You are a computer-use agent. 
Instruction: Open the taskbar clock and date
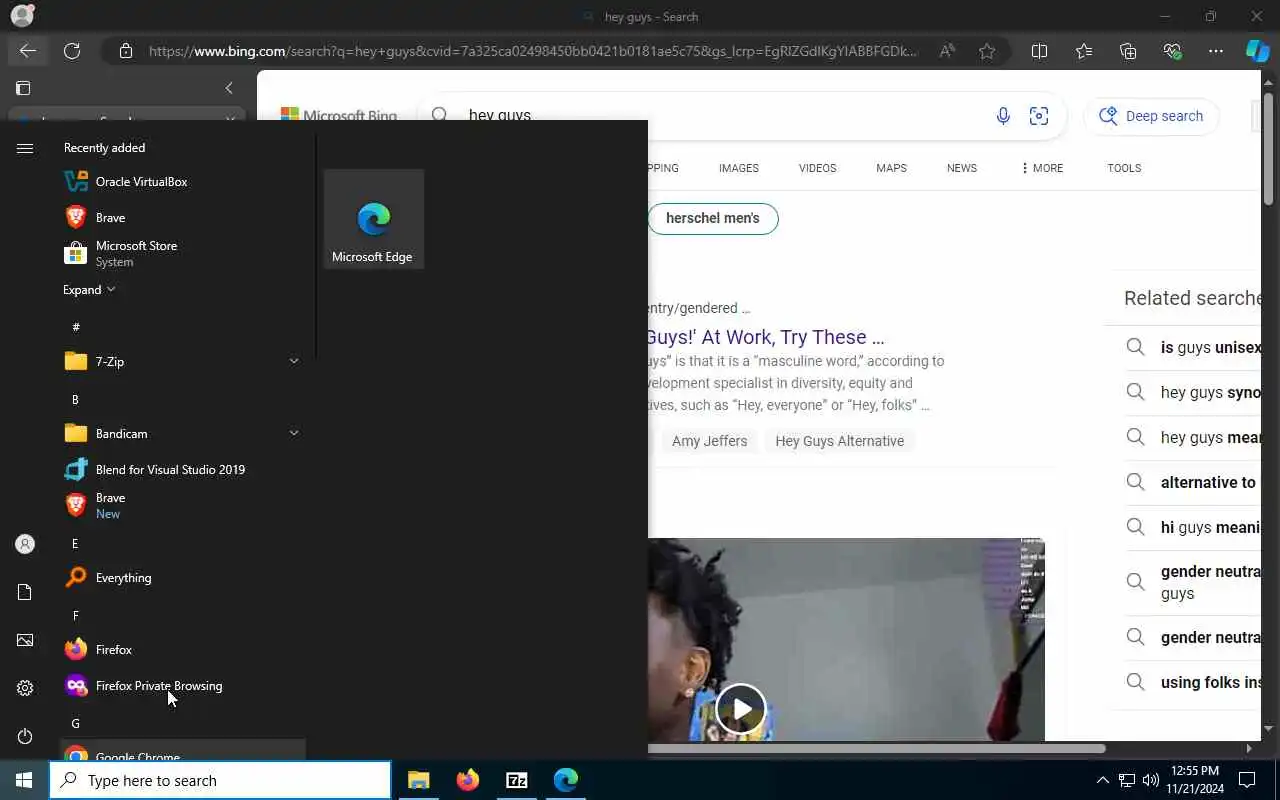(x=1194, y=780)
